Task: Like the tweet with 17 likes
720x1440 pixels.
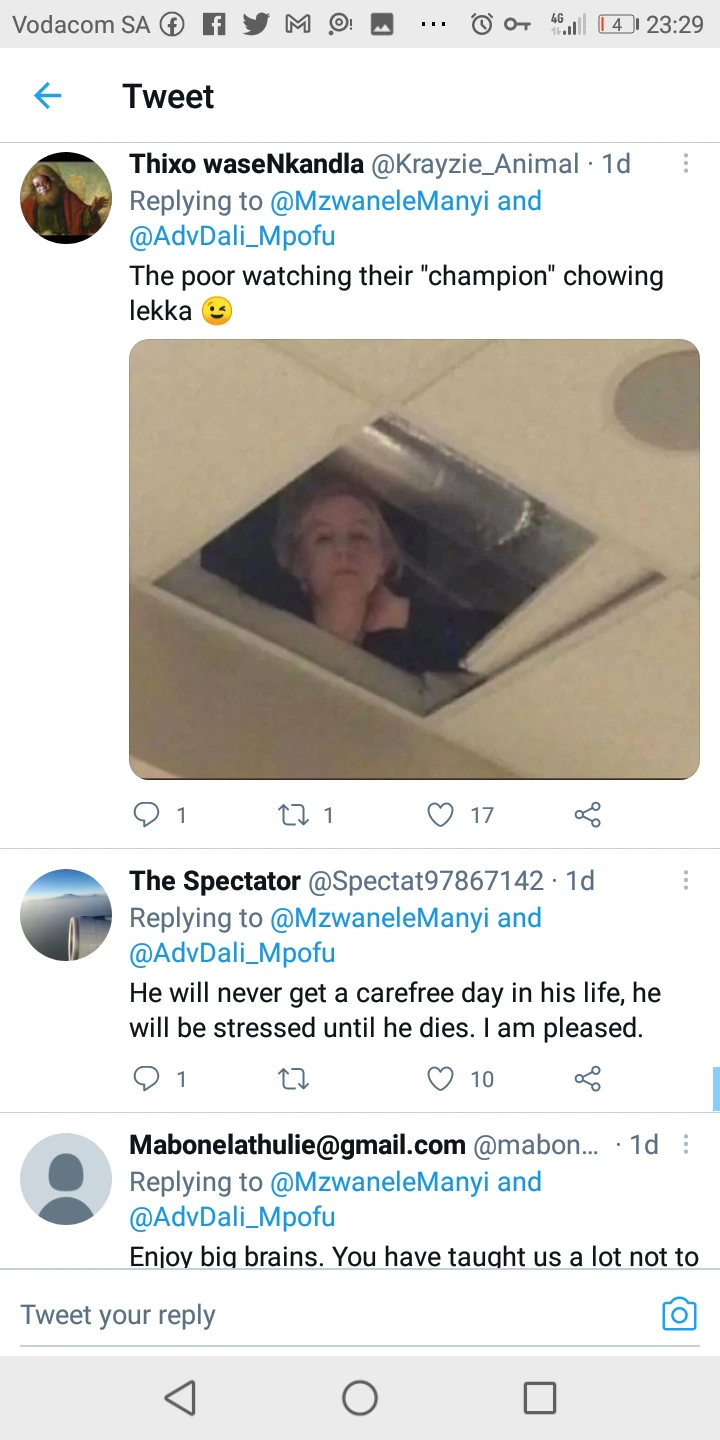Action: (441, 816)
